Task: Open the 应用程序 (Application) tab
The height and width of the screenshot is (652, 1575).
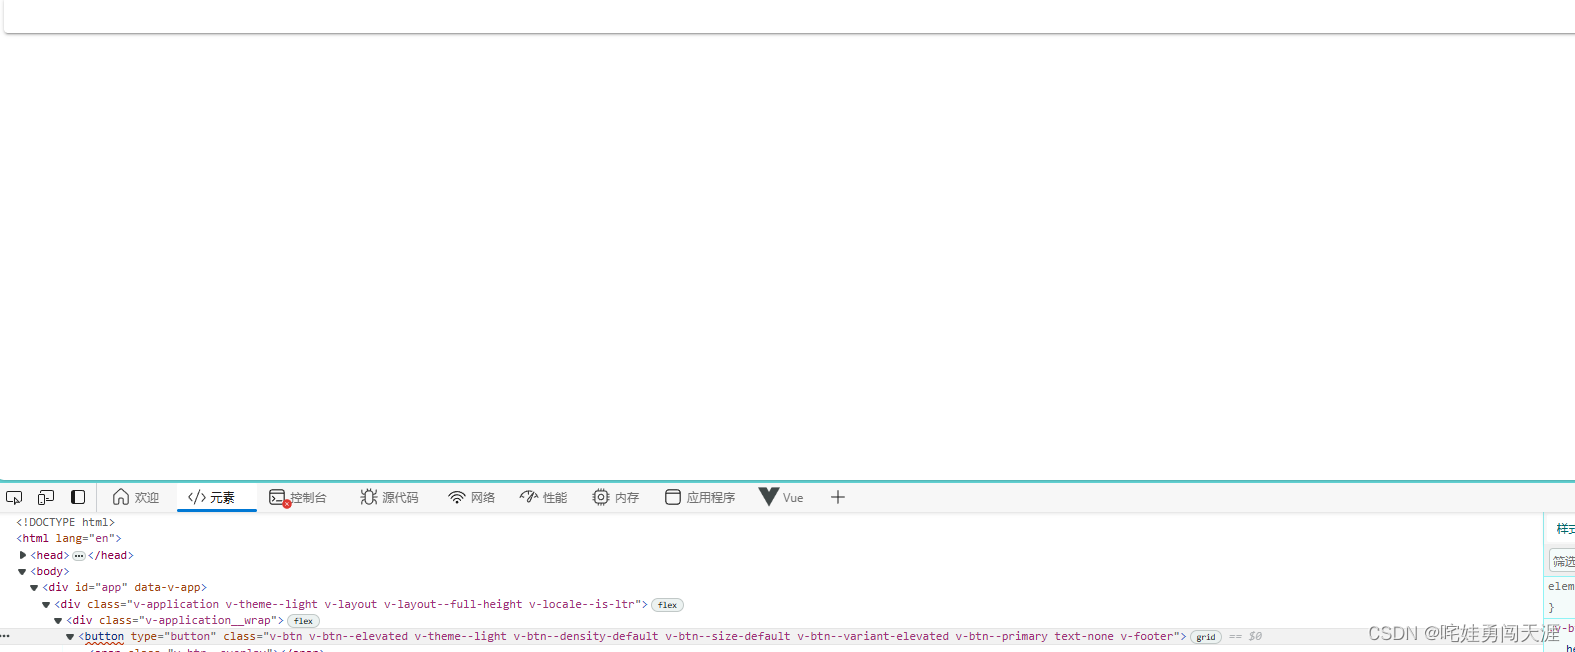Action: tap(700, 497)
